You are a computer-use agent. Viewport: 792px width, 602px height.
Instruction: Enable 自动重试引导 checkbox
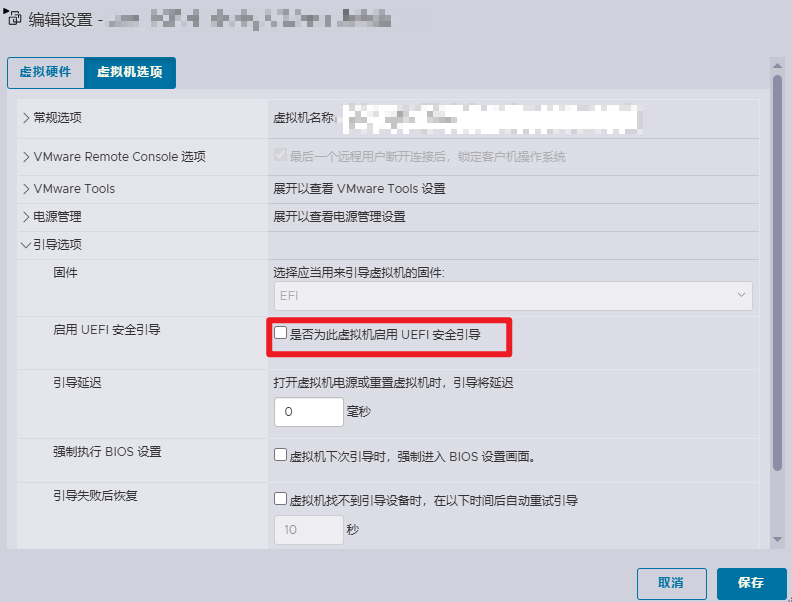click(x=281, y=500)
